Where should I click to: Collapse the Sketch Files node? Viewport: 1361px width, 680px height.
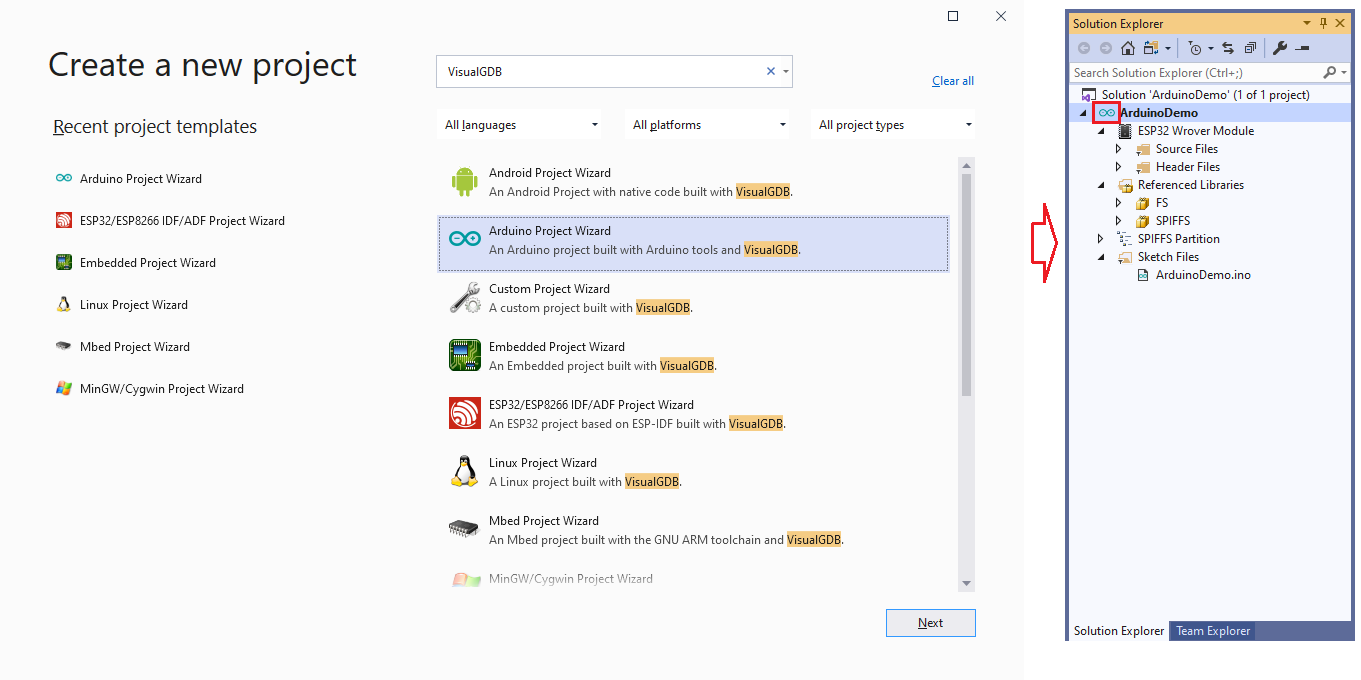(1101, 258)
